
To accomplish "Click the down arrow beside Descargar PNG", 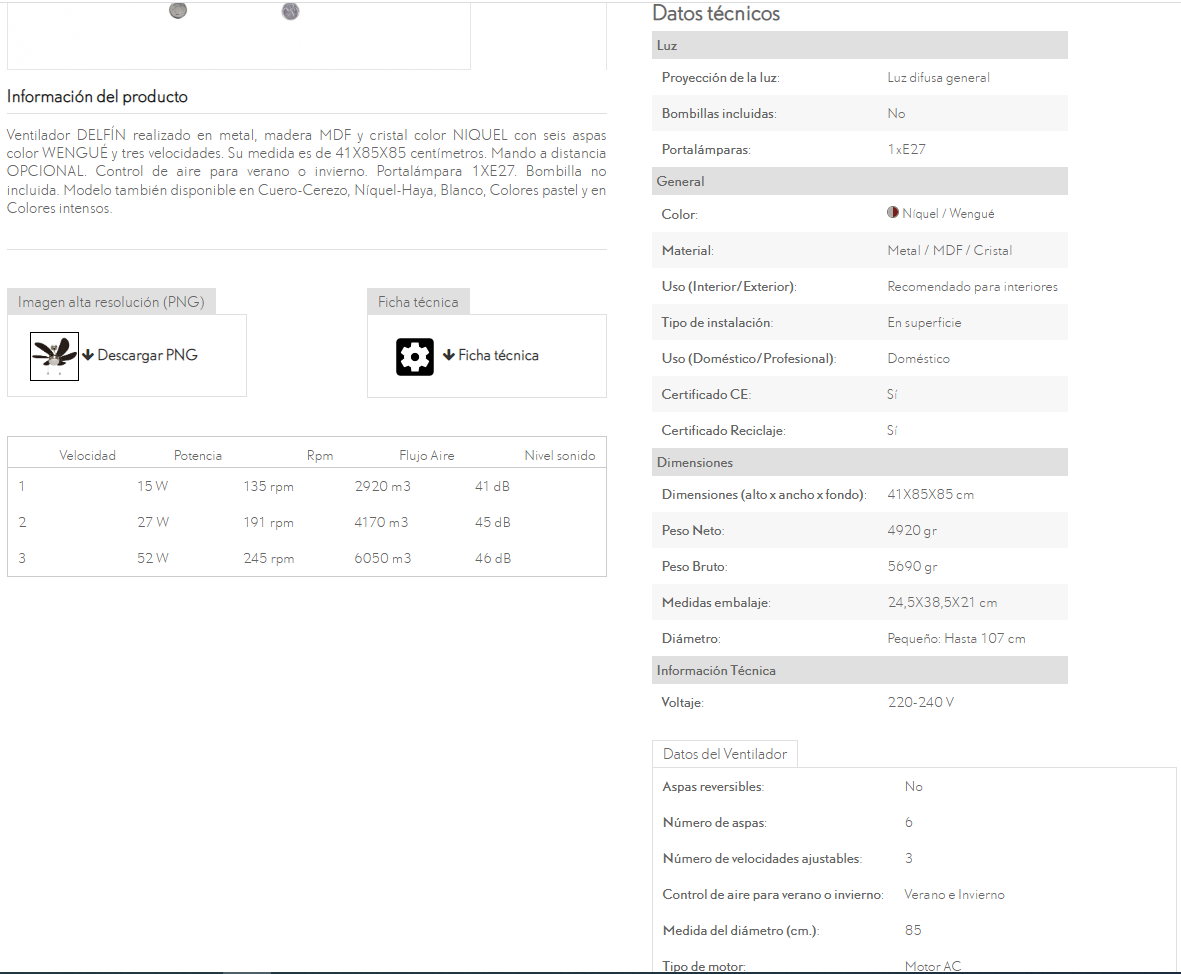I will click(x=88, y=355).
